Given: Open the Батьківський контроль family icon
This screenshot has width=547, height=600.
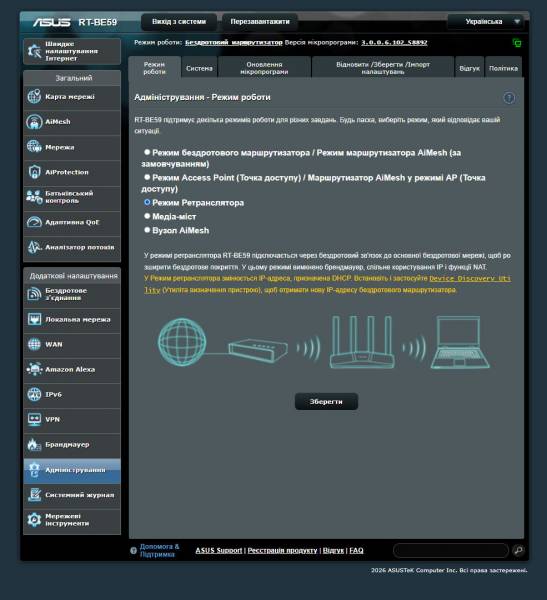Looking at the screenshot, I should coord(34,197).
